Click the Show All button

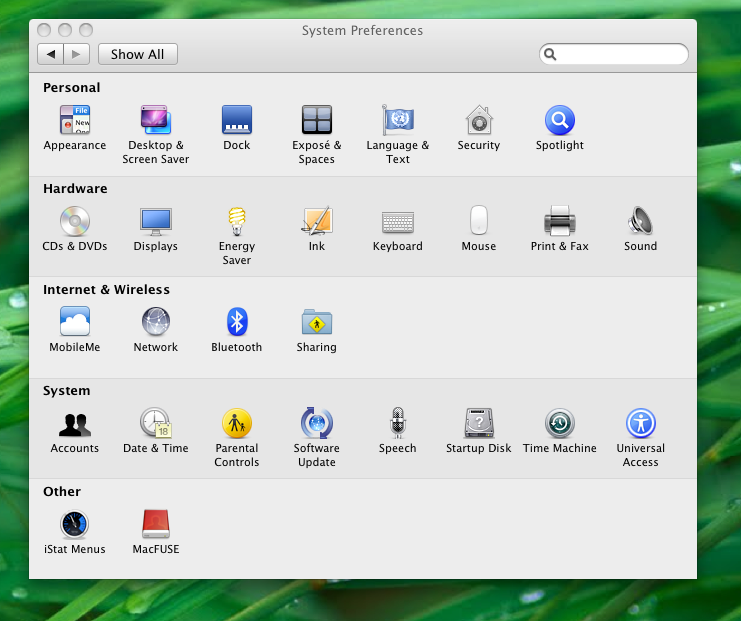pyautogui.click(x=138, y=54)
